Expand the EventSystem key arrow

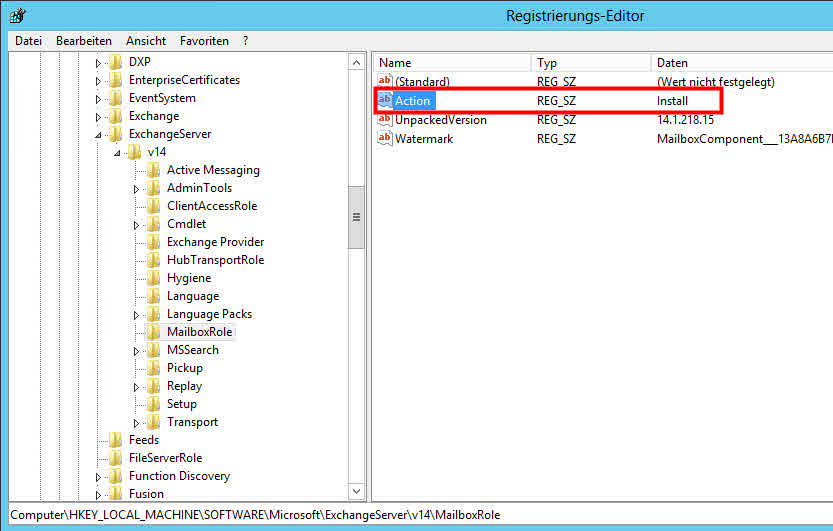pos(98,99)
